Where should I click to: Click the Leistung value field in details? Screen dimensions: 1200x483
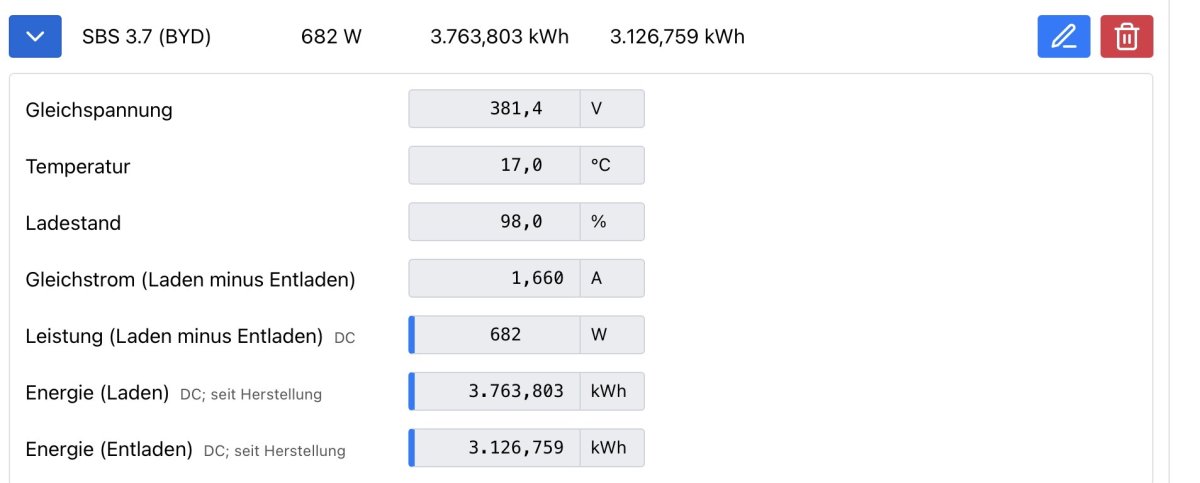coord(497,335)
